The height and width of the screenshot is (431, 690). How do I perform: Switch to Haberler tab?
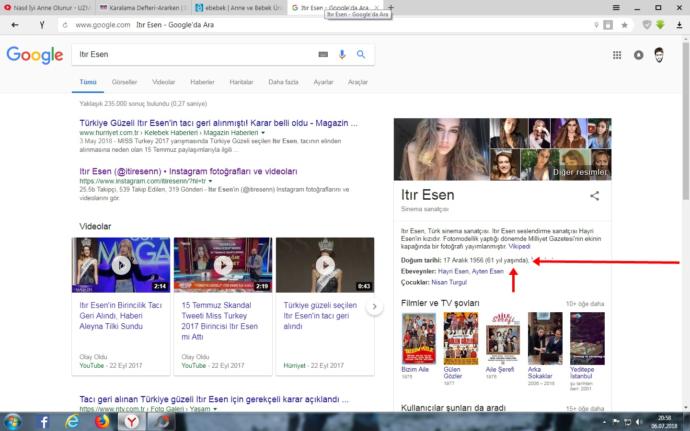[202, 82]
